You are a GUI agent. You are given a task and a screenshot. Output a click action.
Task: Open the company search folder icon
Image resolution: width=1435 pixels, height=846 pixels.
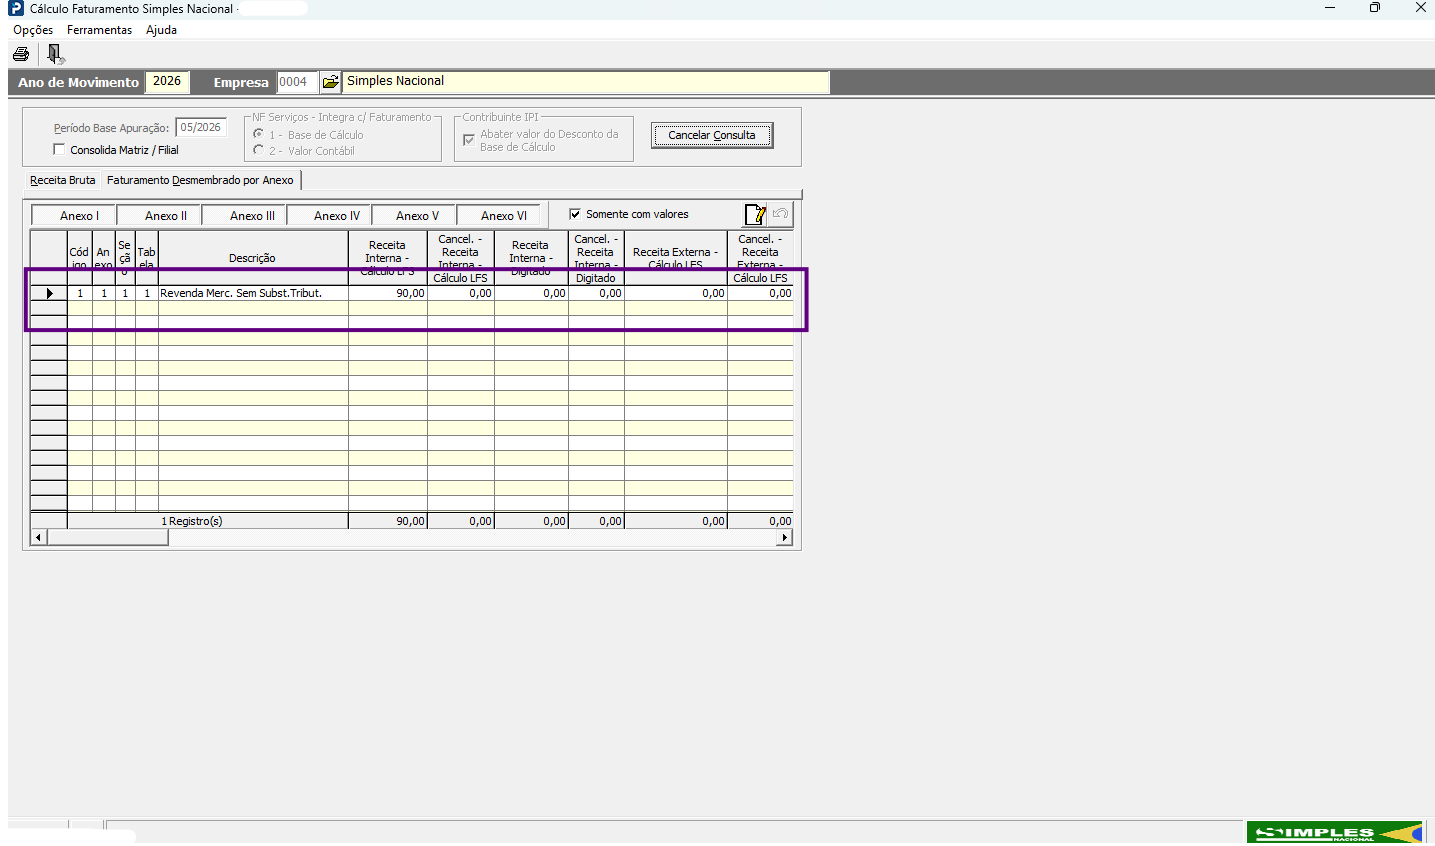330,82
